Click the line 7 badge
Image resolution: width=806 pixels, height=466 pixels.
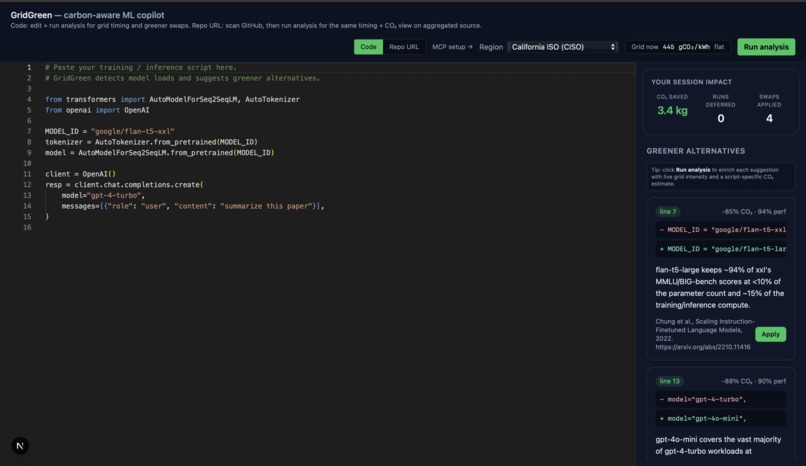pos(668,212)
